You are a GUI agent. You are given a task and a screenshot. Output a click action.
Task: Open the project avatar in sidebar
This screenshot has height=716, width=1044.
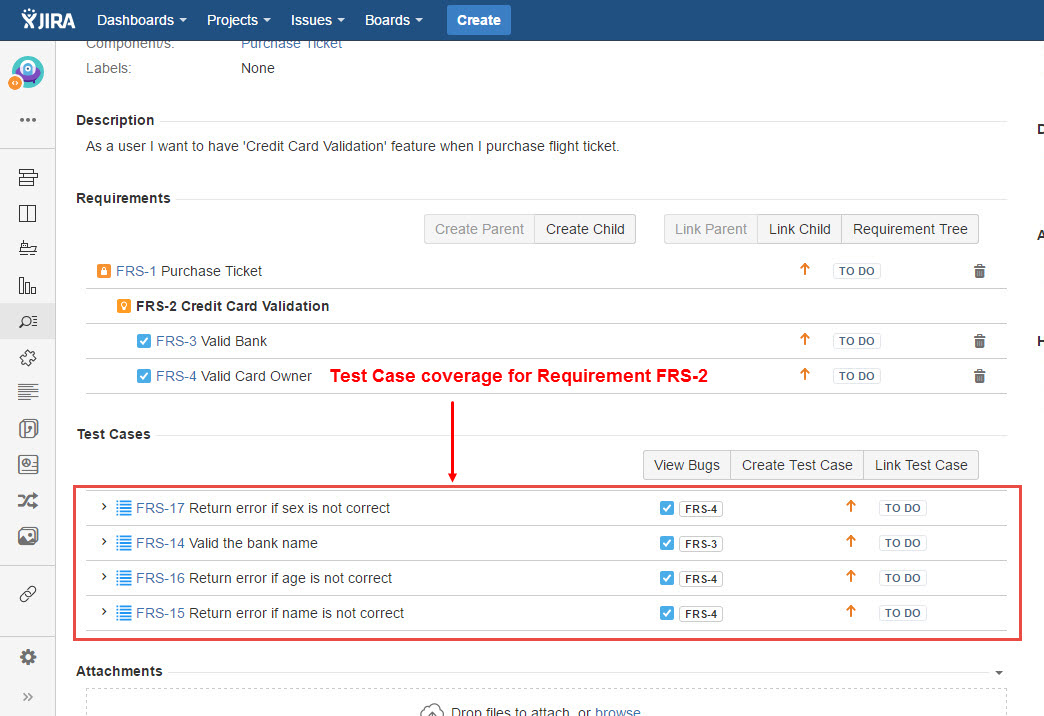[x=27, y=73]
